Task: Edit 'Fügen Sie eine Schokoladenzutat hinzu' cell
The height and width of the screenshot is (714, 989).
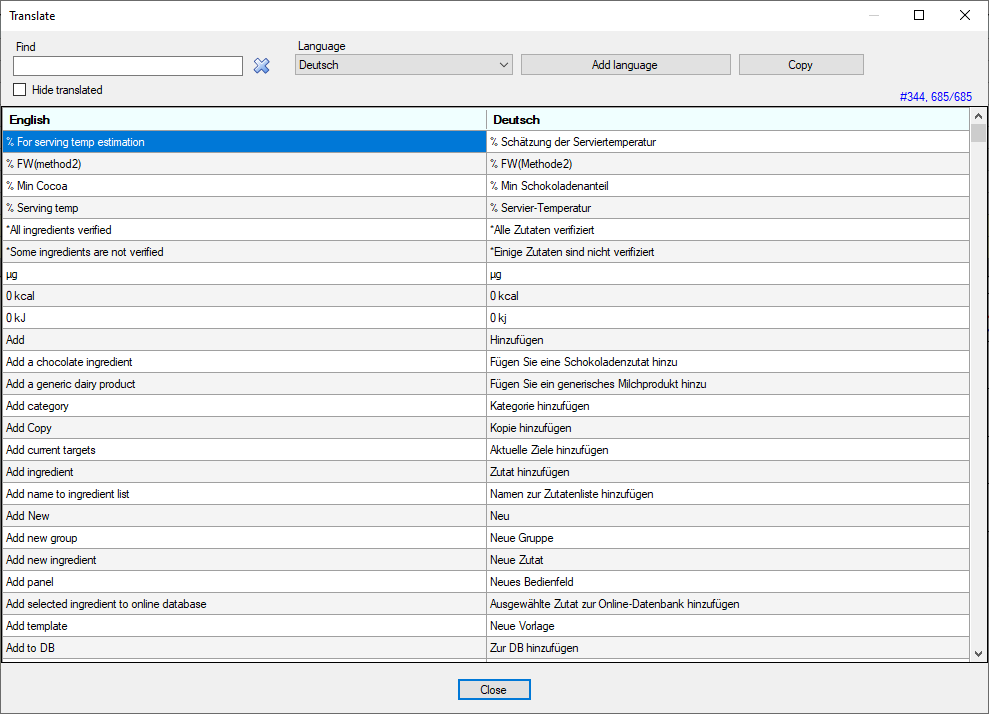Action: (728, 362)
